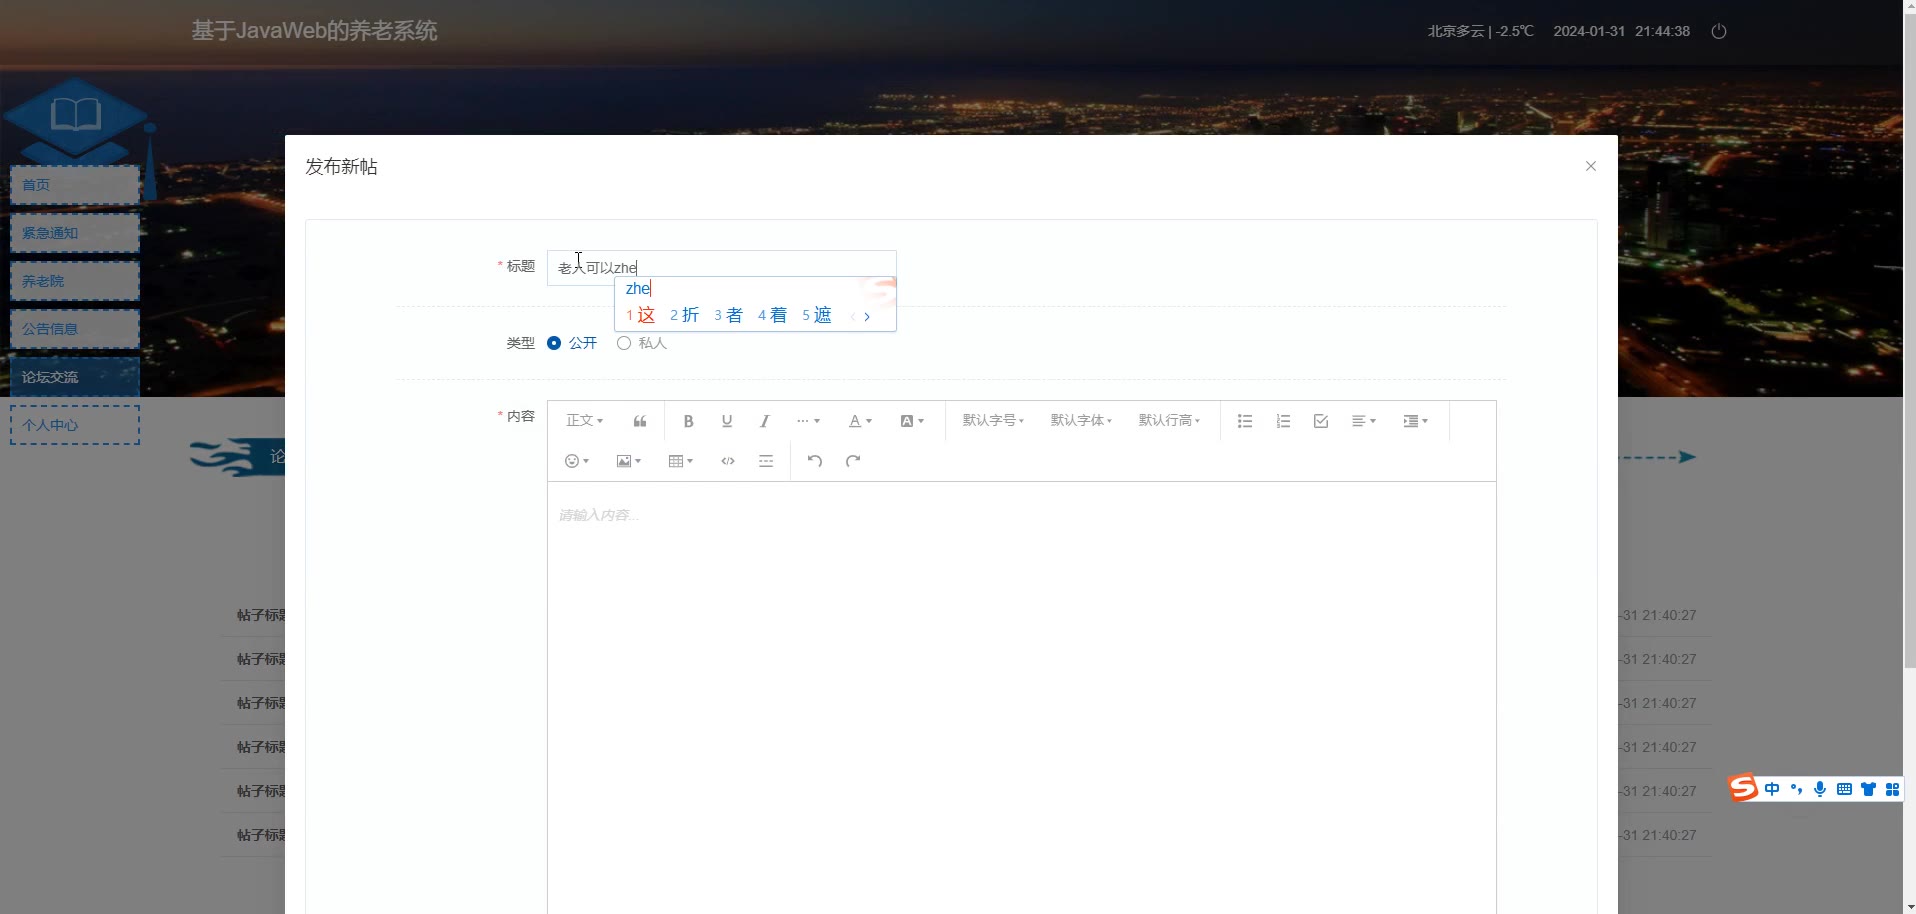
Task: Choose IME candidate 5 遮
Action: tap(817, 316)
